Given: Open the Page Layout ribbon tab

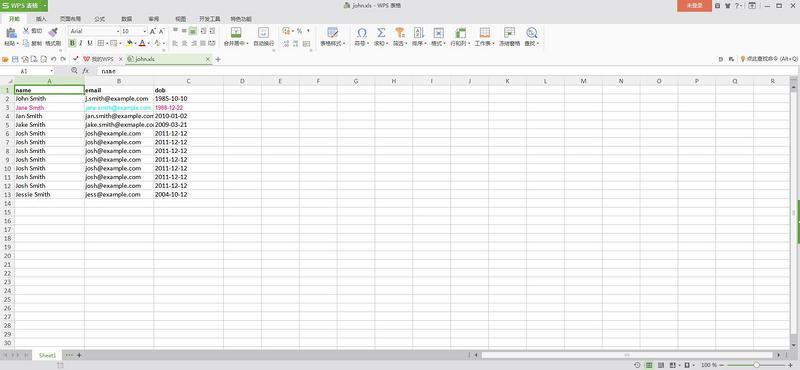Looking at the screenshot, I should pos(70,19).
